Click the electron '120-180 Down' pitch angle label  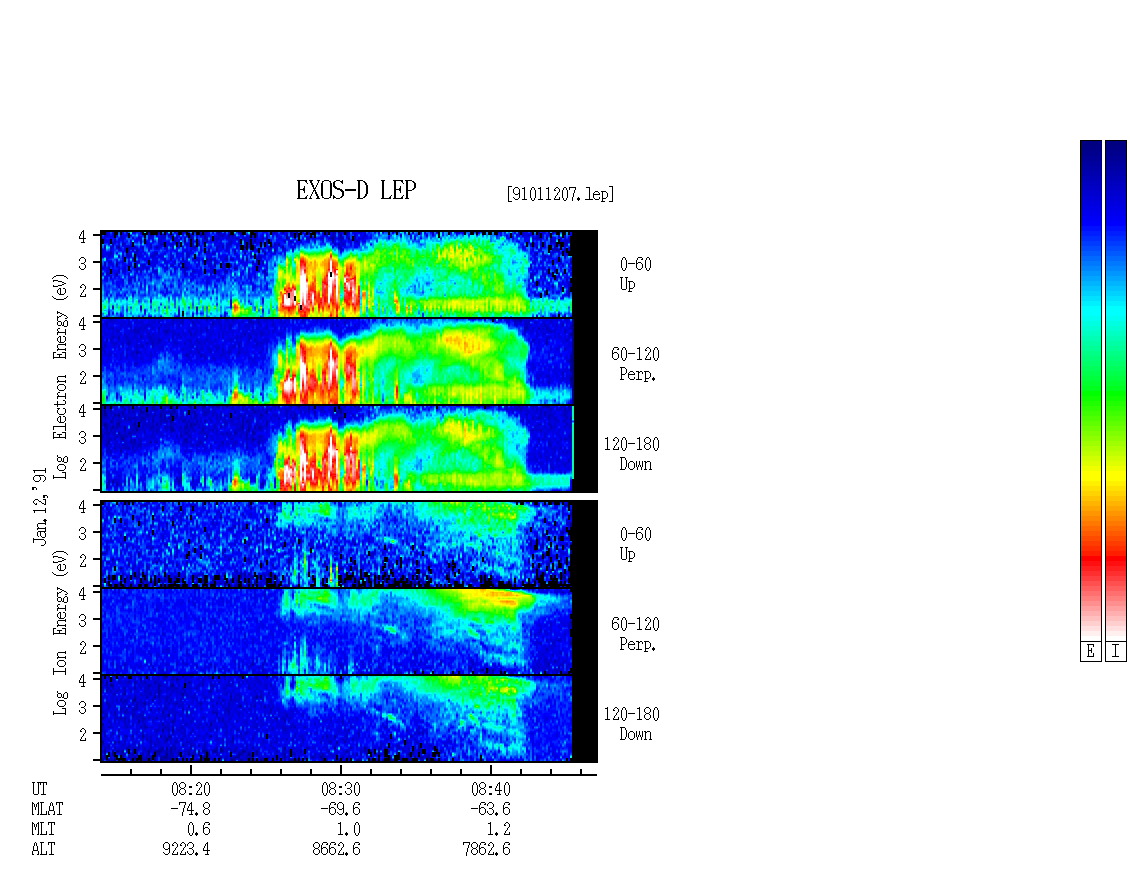(x=632, y=454)
